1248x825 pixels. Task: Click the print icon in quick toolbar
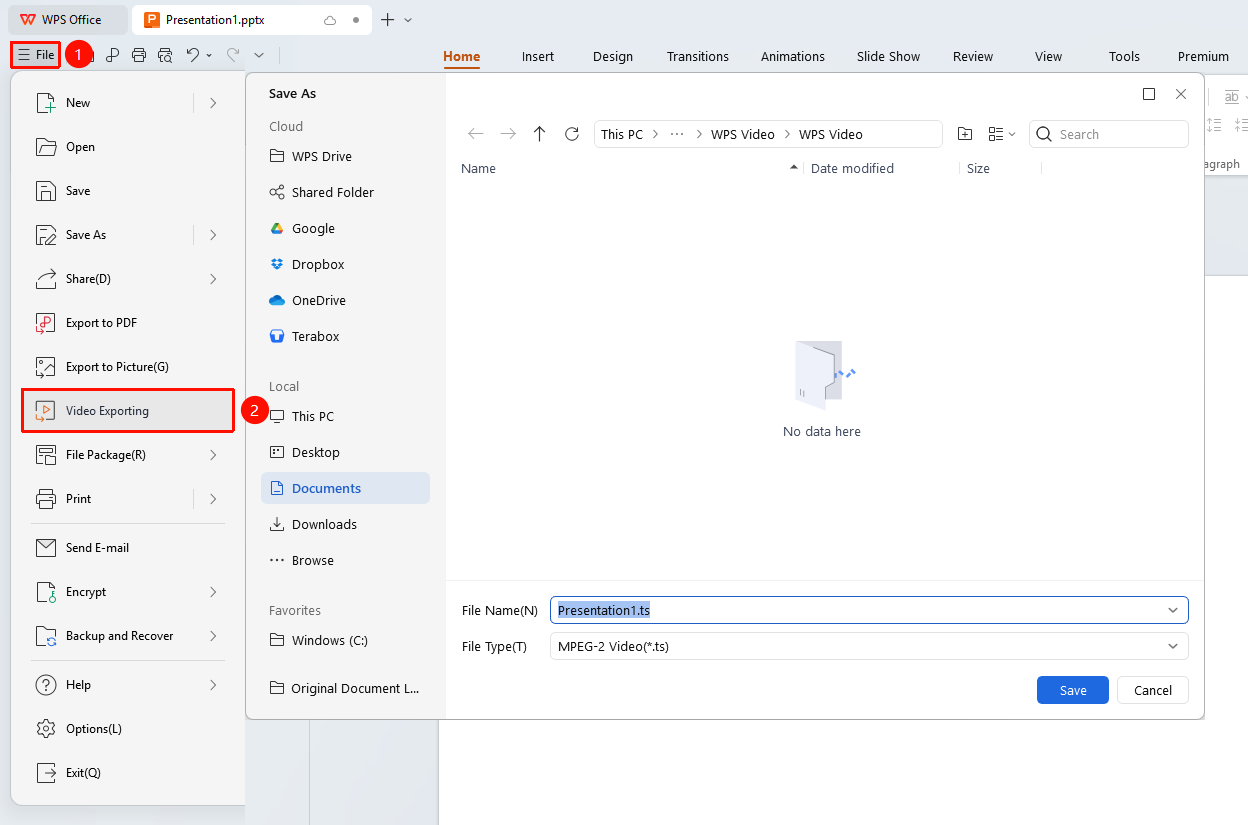[x=139, y=55]
